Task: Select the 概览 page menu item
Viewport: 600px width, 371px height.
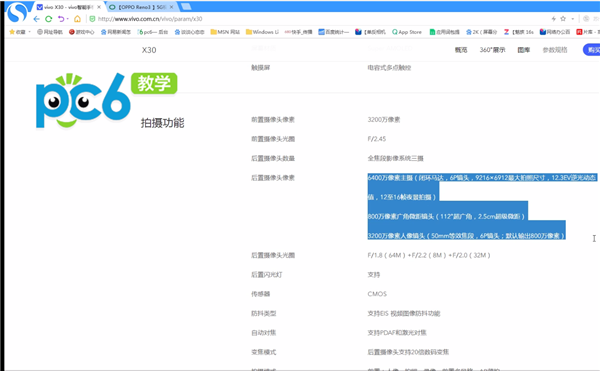Action: pyautogui.click(x=461, y=50)
